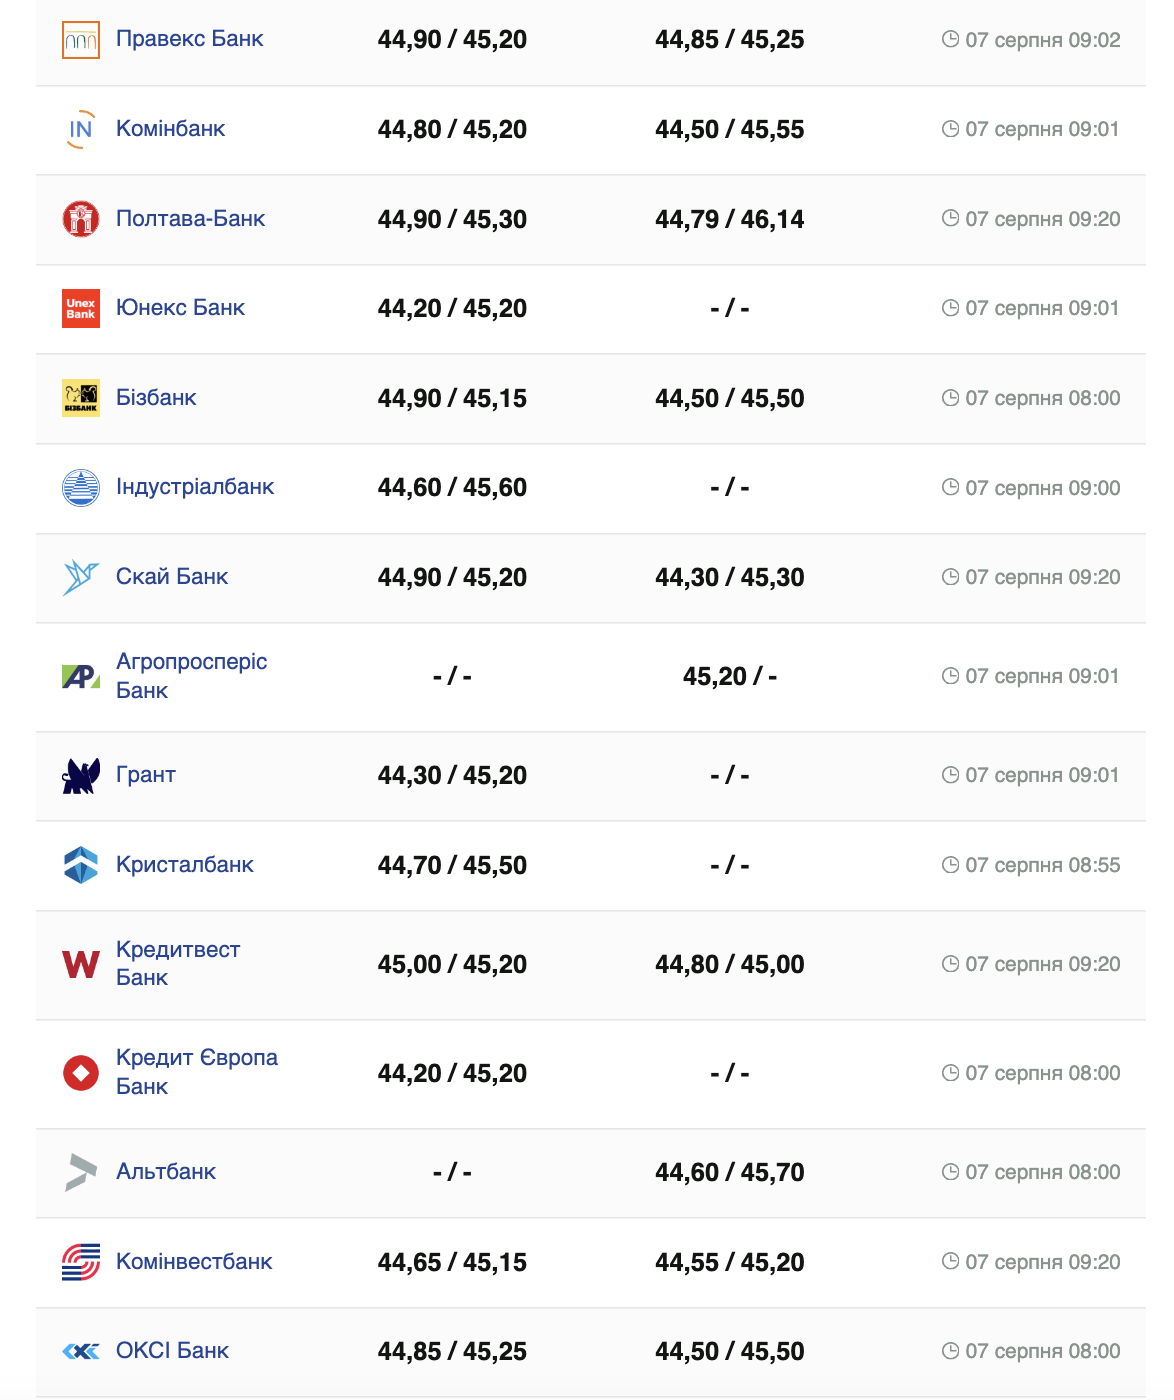This screenshot has width=1174, height=1400.
Task: Open the Полтава-Банк name link
Action: click(191, 219)
